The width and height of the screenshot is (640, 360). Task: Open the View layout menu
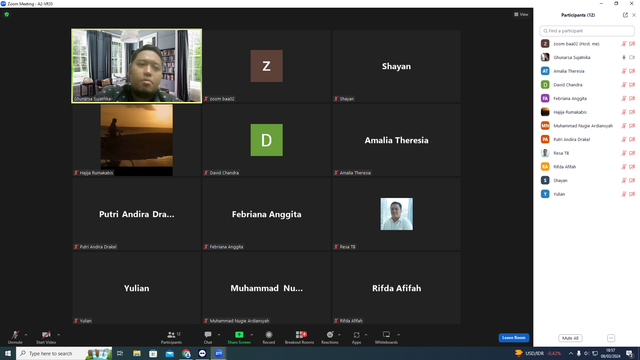521,14
